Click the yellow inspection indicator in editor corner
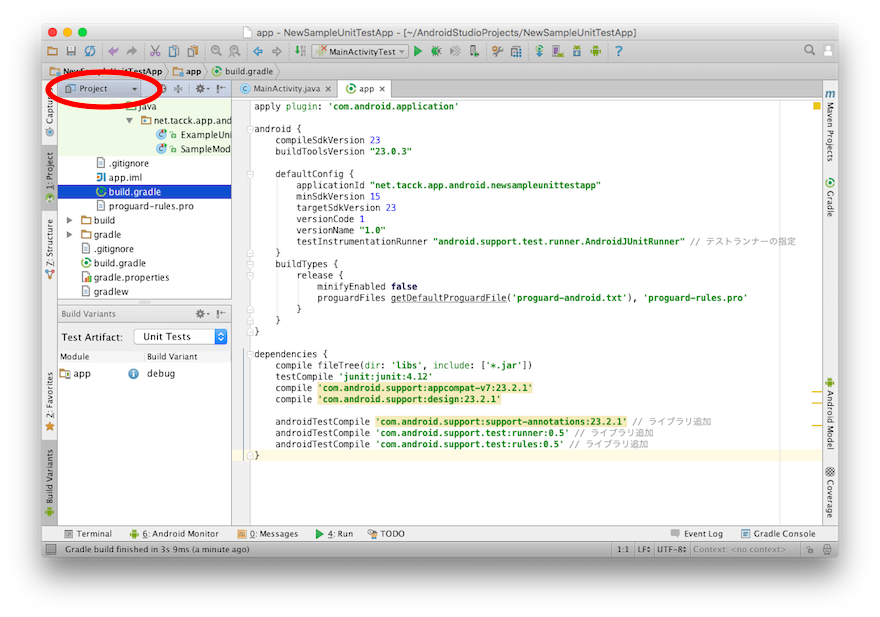Screen dimensions: 880x617 click(817, 106)
